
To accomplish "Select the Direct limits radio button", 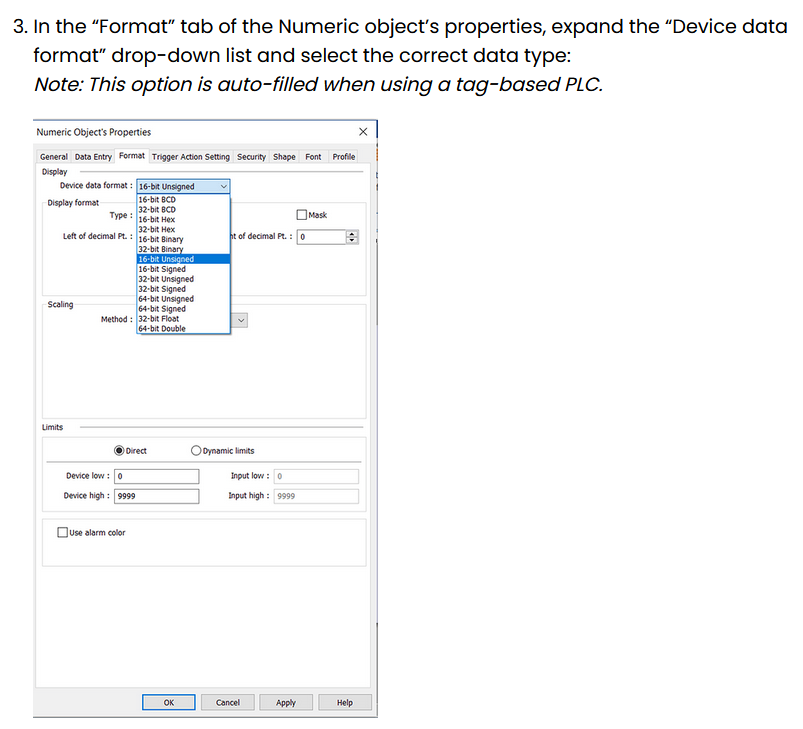I will (120, 451).
